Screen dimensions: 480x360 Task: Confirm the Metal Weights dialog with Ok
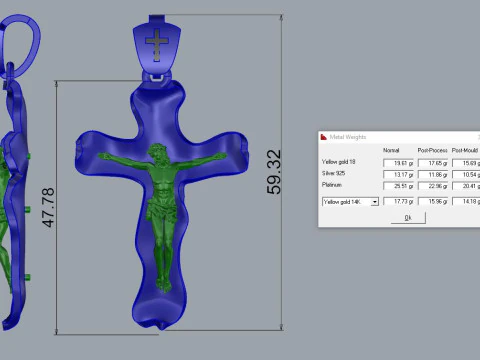pos(408,218)
